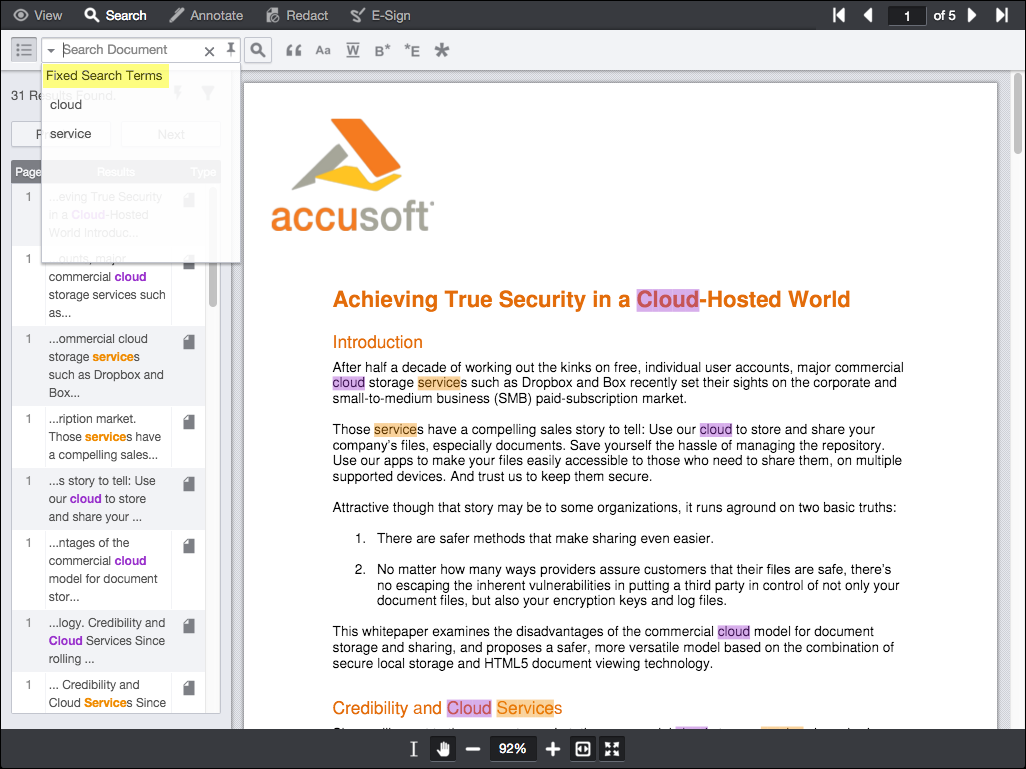Click highlighted "Cloud" in the document title
Image resolution: width=1026 pixels, height=769 pixels.
click(667, 300)
